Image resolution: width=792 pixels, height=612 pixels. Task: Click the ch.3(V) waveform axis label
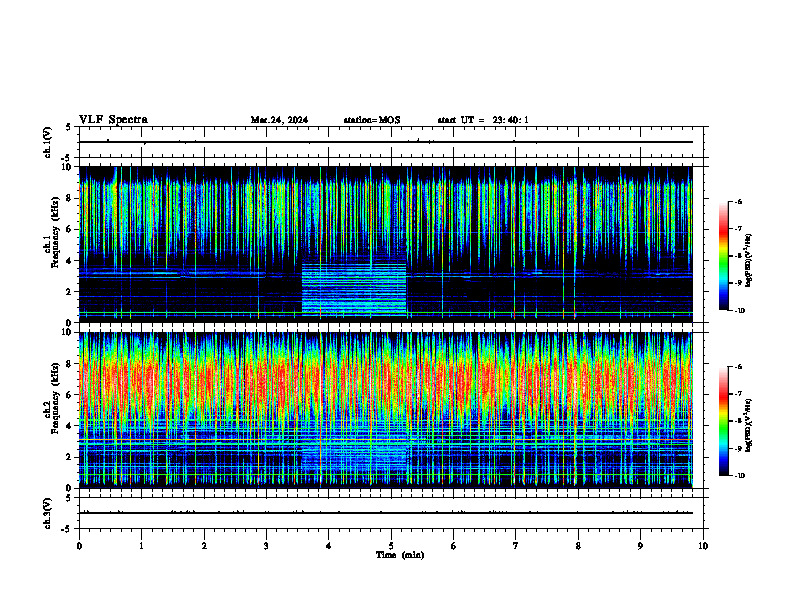(x=47, y=513)
